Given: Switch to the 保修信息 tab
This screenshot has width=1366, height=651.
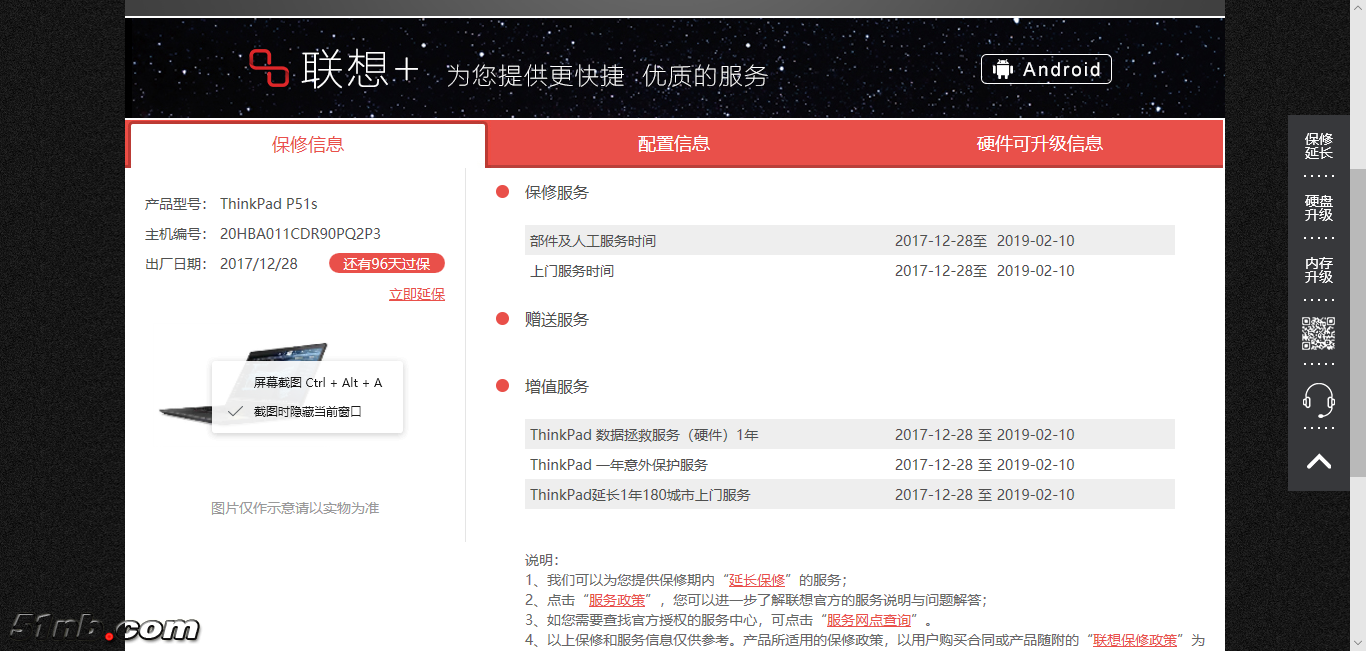Looking at the screenshot, I should pyautogui.click(x=308, y=145).
